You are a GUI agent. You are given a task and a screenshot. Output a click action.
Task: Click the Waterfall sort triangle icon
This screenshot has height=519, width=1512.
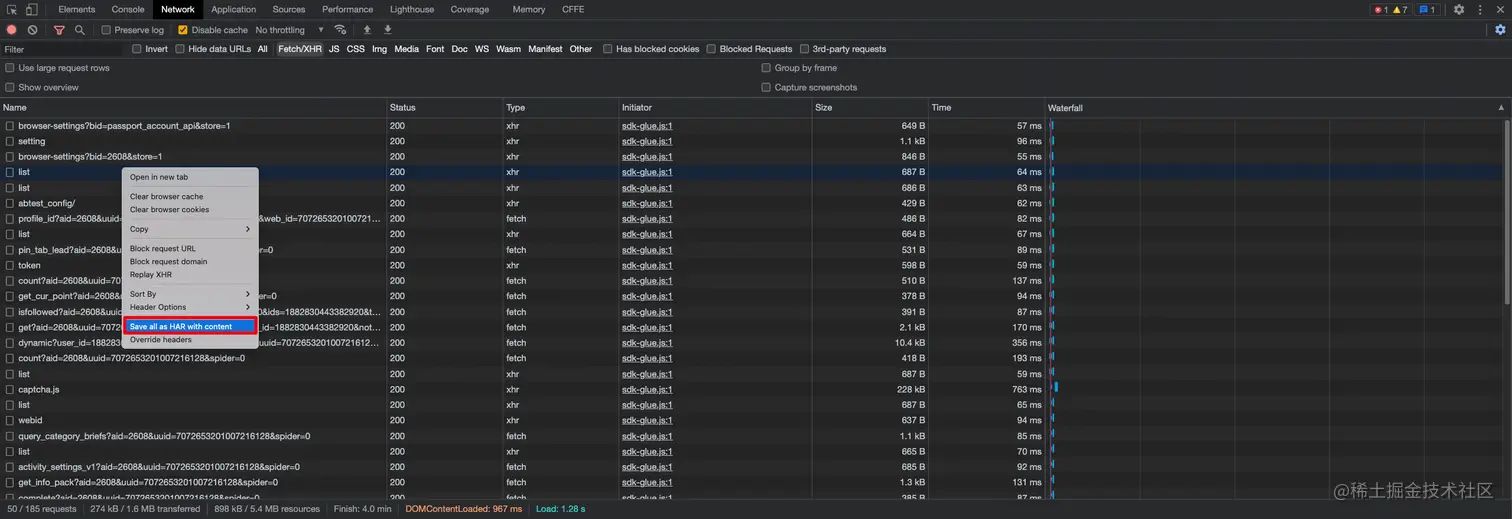point(1500,108)
